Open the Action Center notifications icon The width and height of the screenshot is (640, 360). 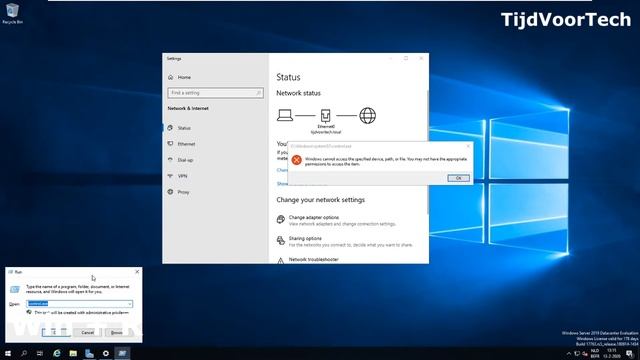[630, 353]
